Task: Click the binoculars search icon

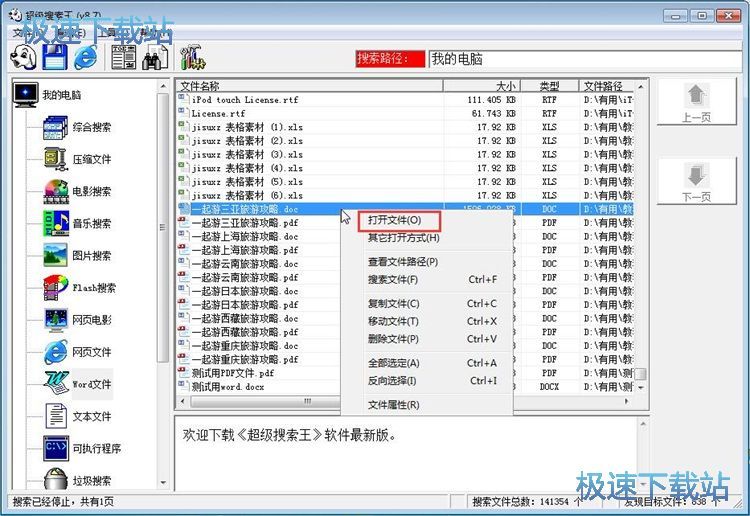Action: [154, 57]
